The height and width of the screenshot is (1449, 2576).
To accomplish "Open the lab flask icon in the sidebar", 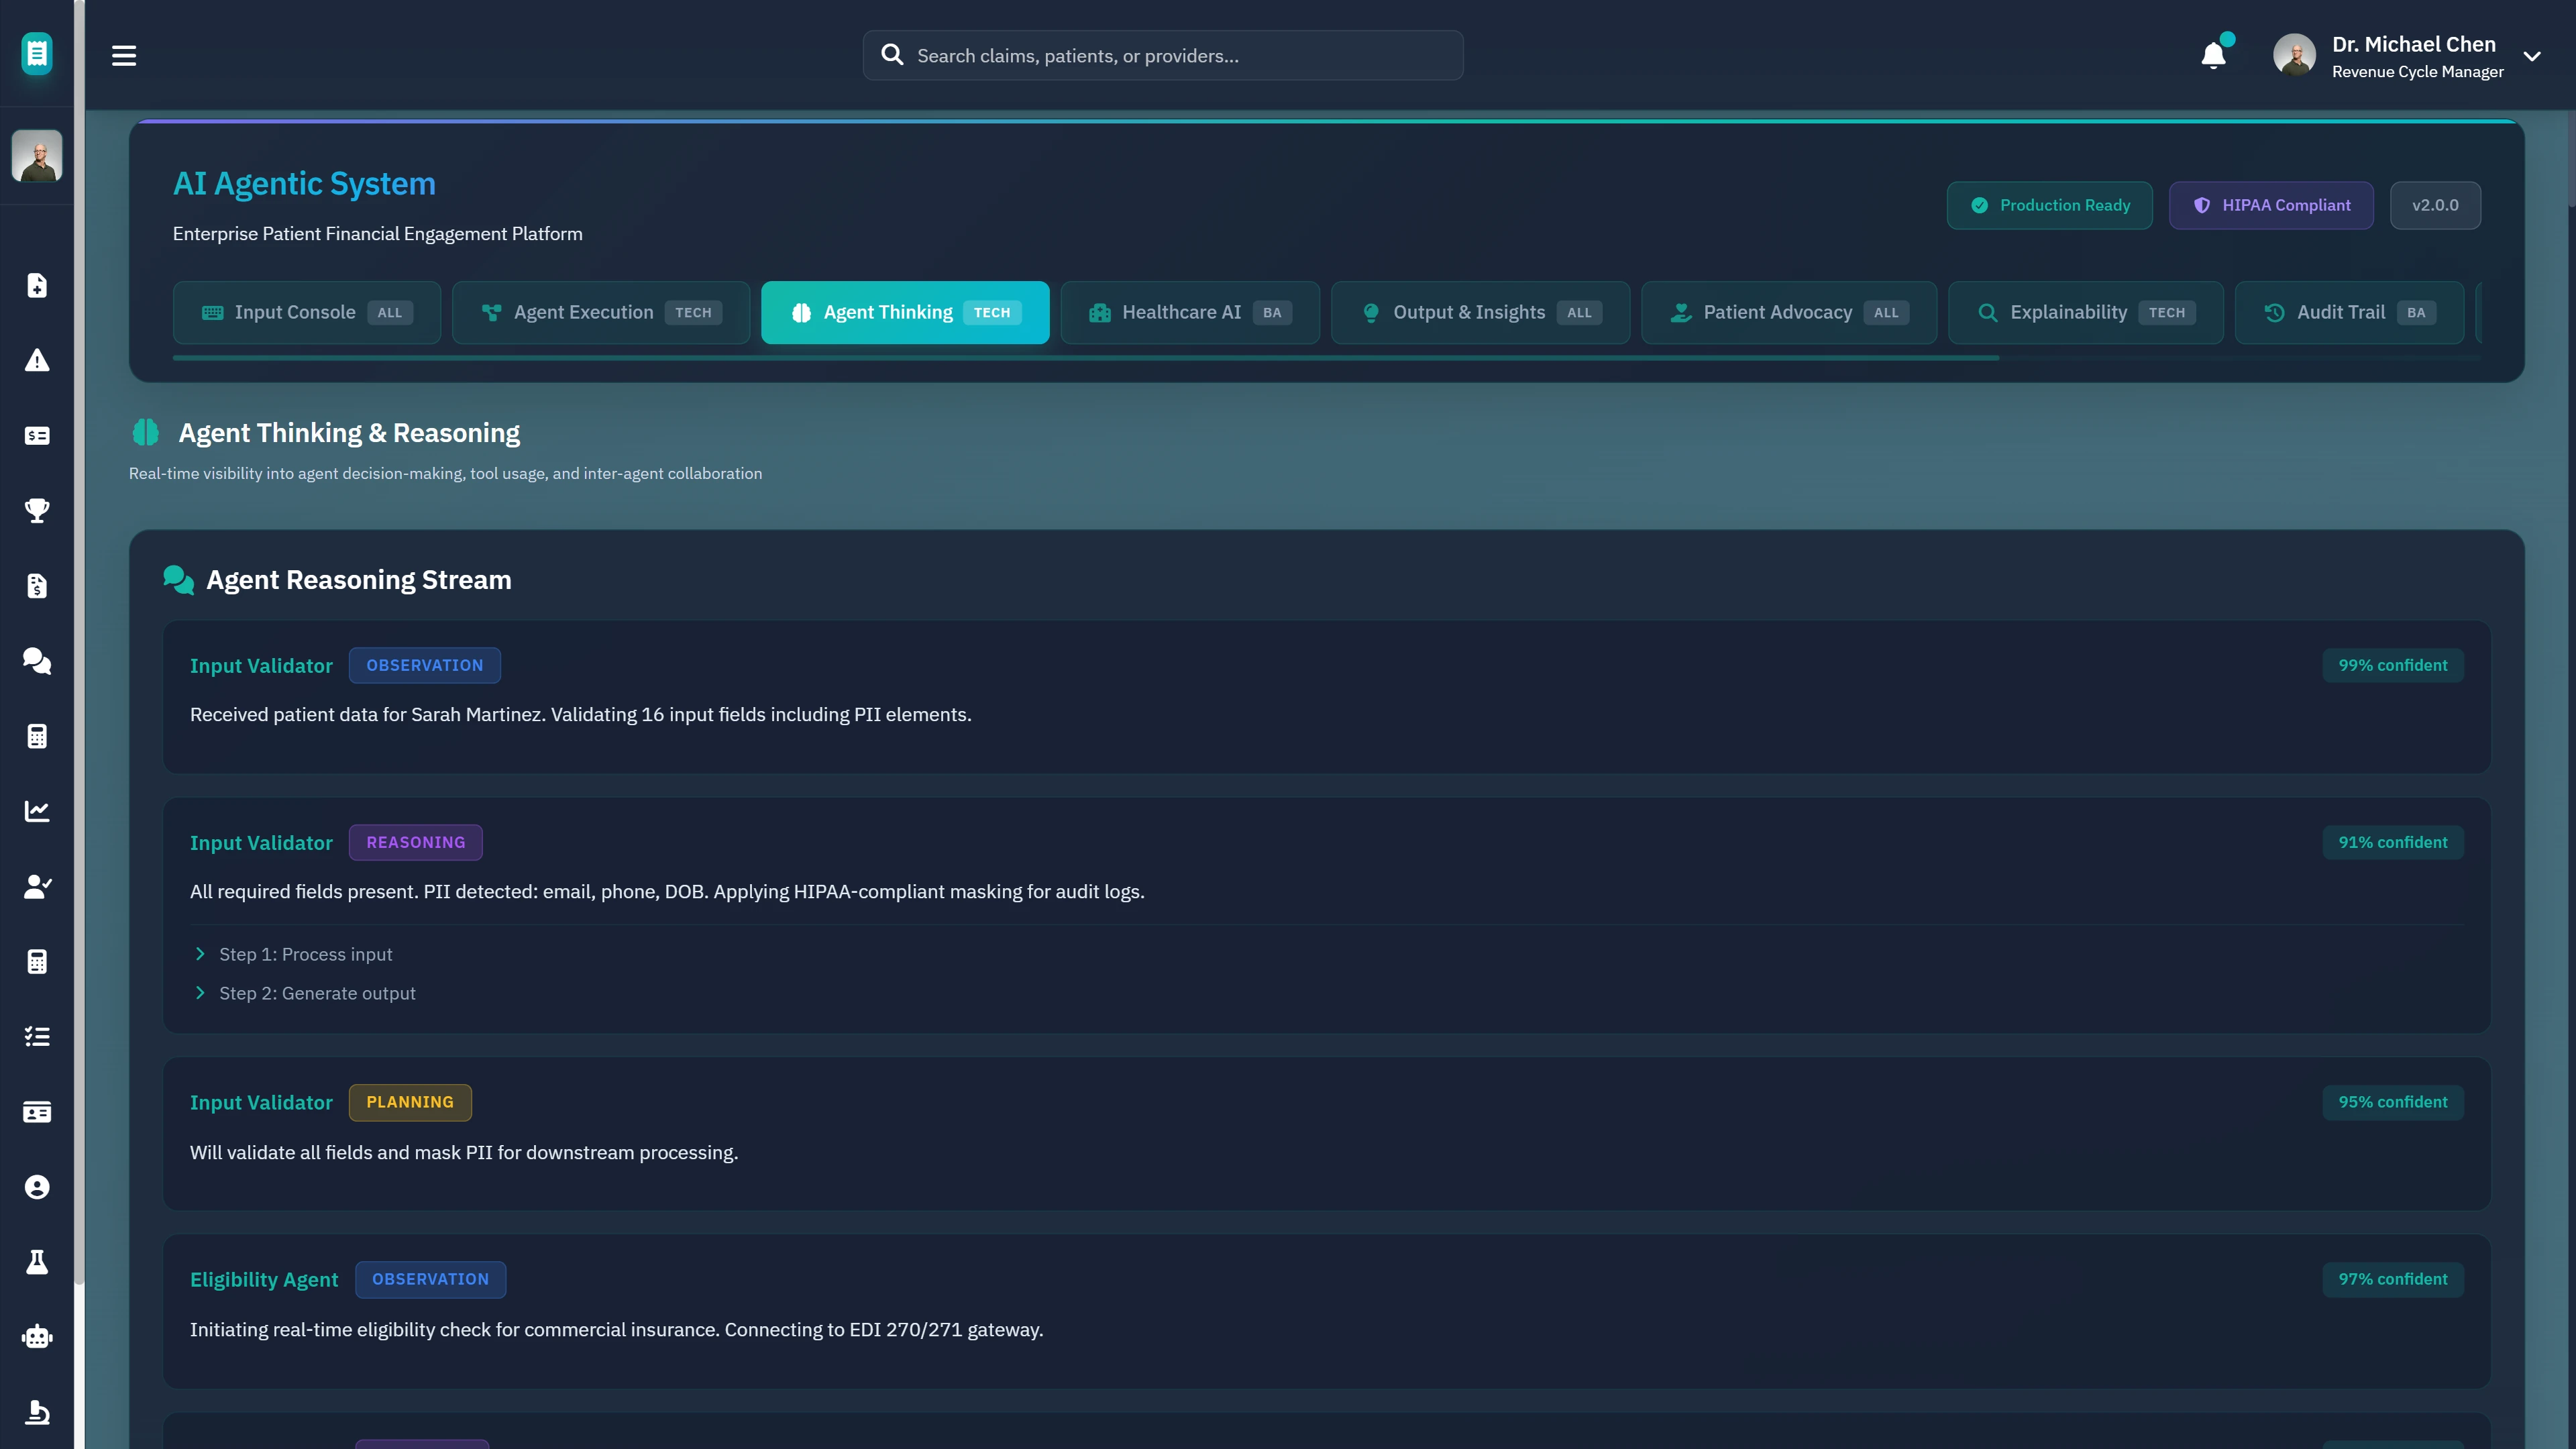I will click(x=37, y=1261).
